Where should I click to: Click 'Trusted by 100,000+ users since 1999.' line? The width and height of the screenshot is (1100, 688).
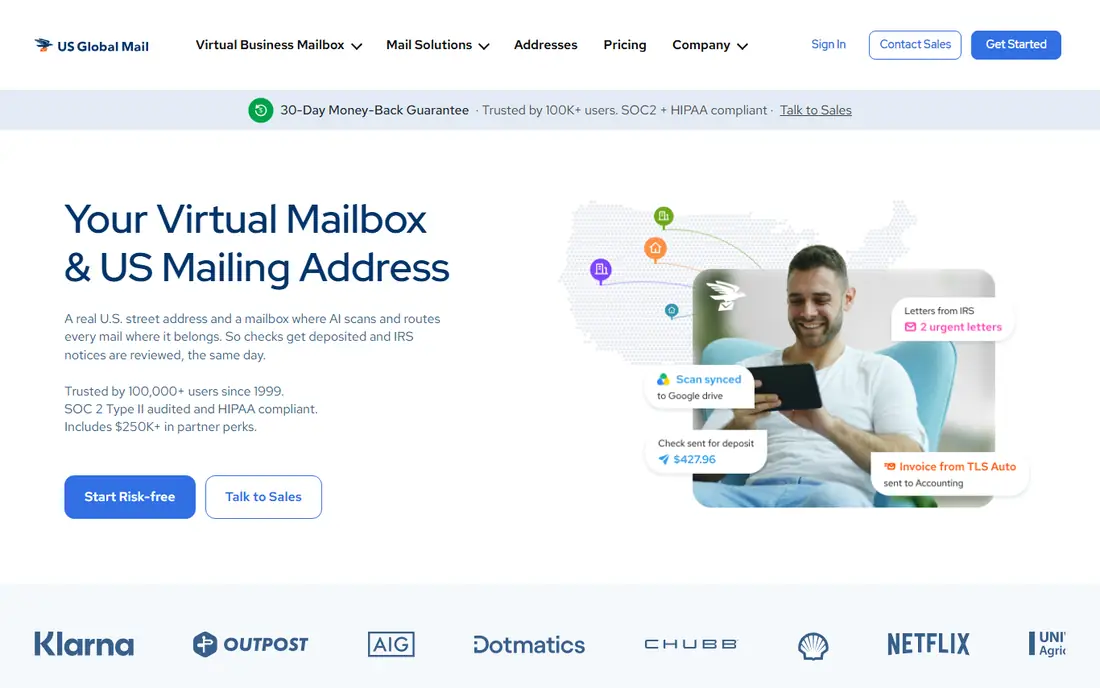(174, 391)
